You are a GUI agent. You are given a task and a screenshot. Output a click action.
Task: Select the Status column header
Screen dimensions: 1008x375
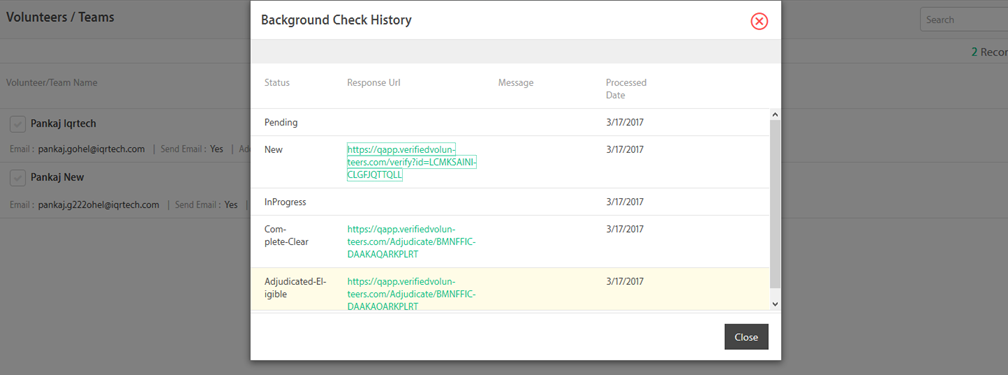tap(277, 83)
